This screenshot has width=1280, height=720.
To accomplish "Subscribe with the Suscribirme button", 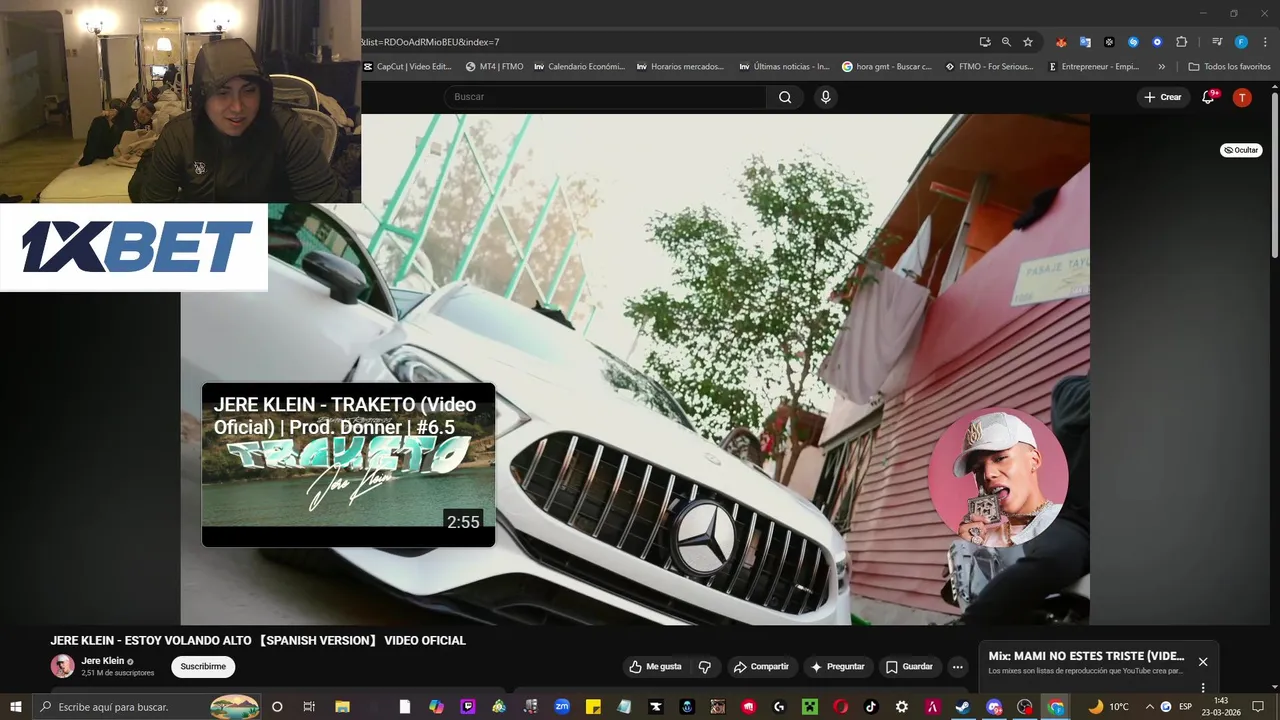I will (203, 667).
